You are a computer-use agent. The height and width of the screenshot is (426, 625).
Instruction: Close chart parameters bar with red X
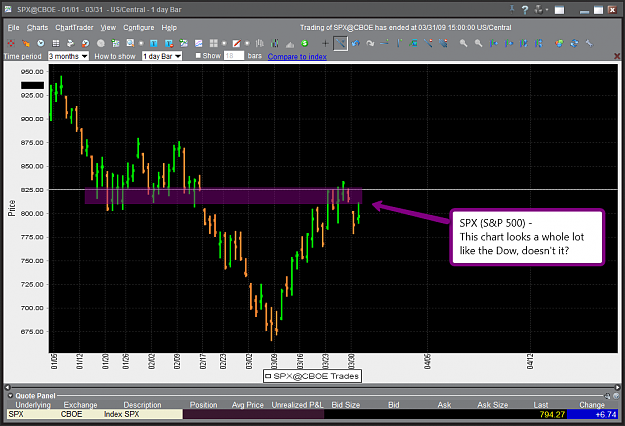click(x=617, y=56)
